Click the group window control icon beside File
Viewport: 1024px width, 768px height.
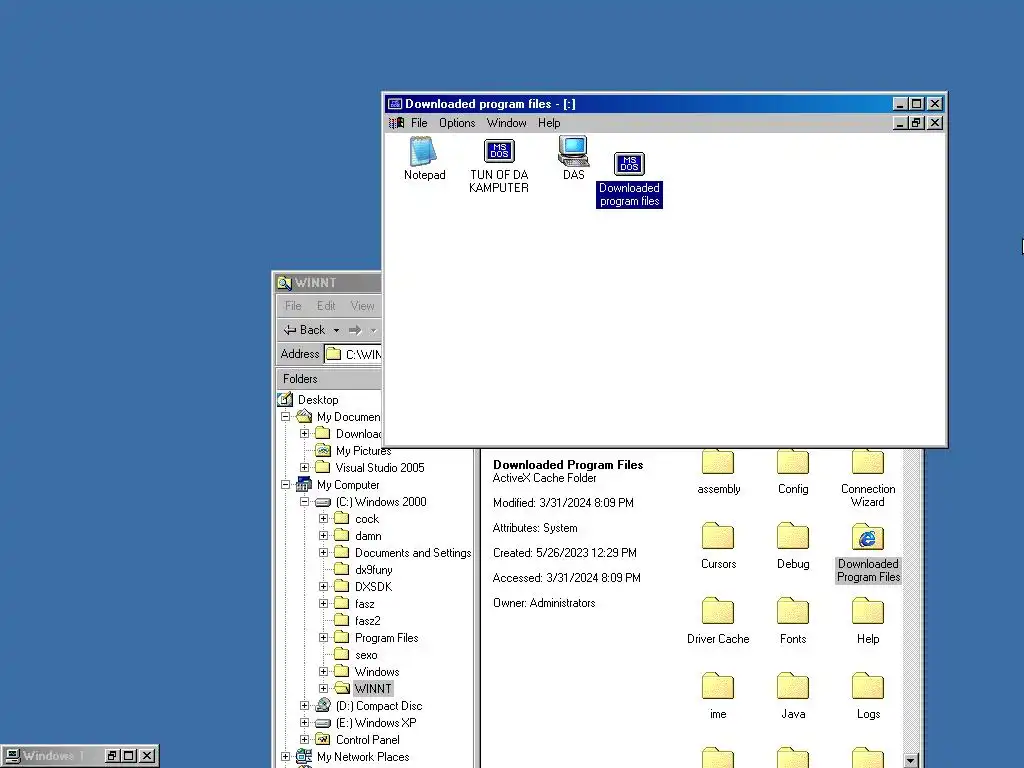point(396,123)
